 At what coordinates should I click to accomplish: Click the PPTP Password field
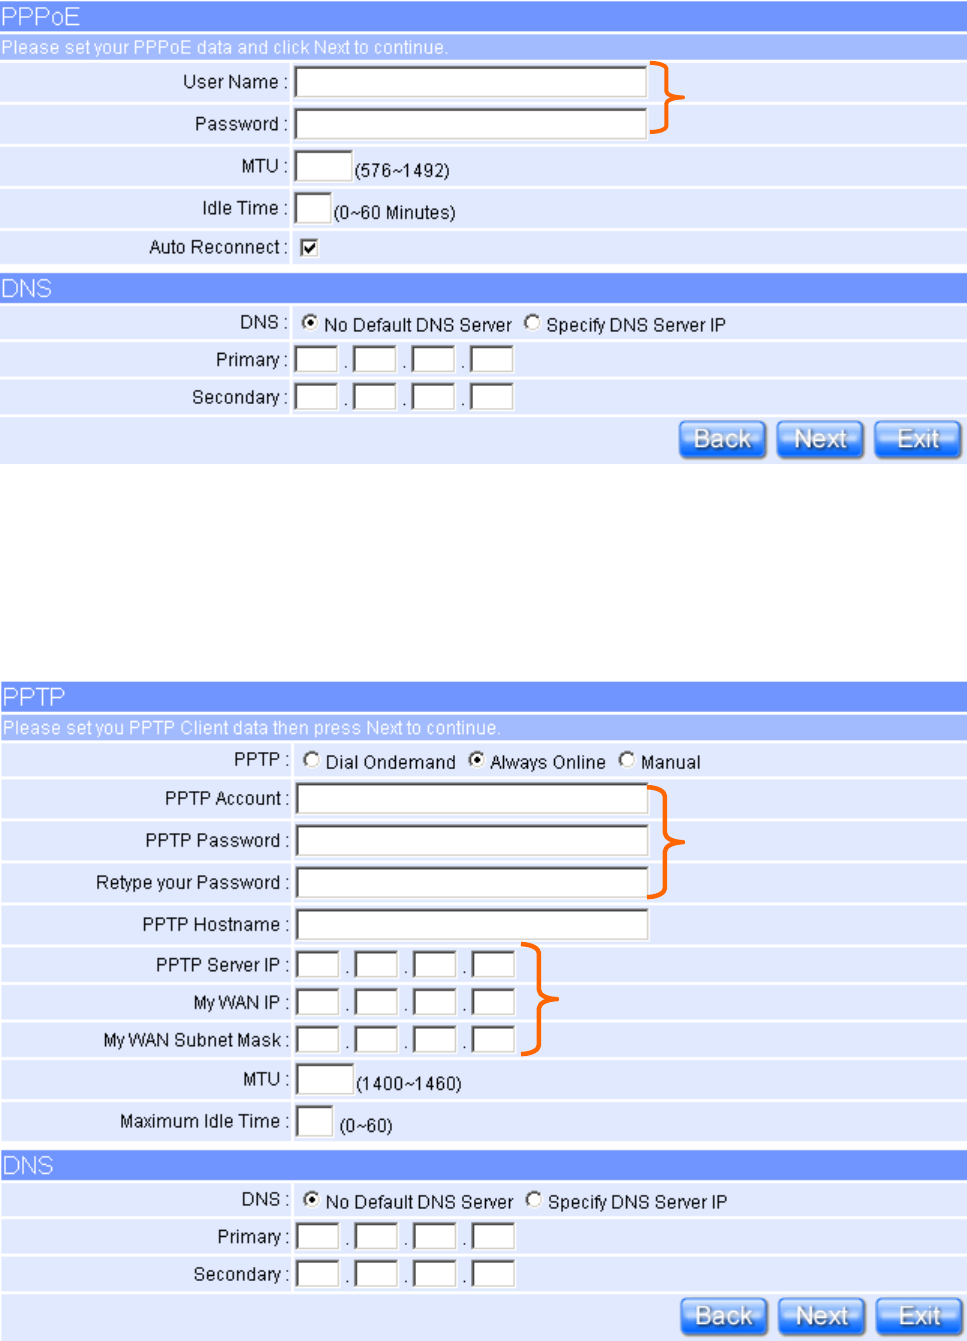pyautogui.click(x=472, y=841)
